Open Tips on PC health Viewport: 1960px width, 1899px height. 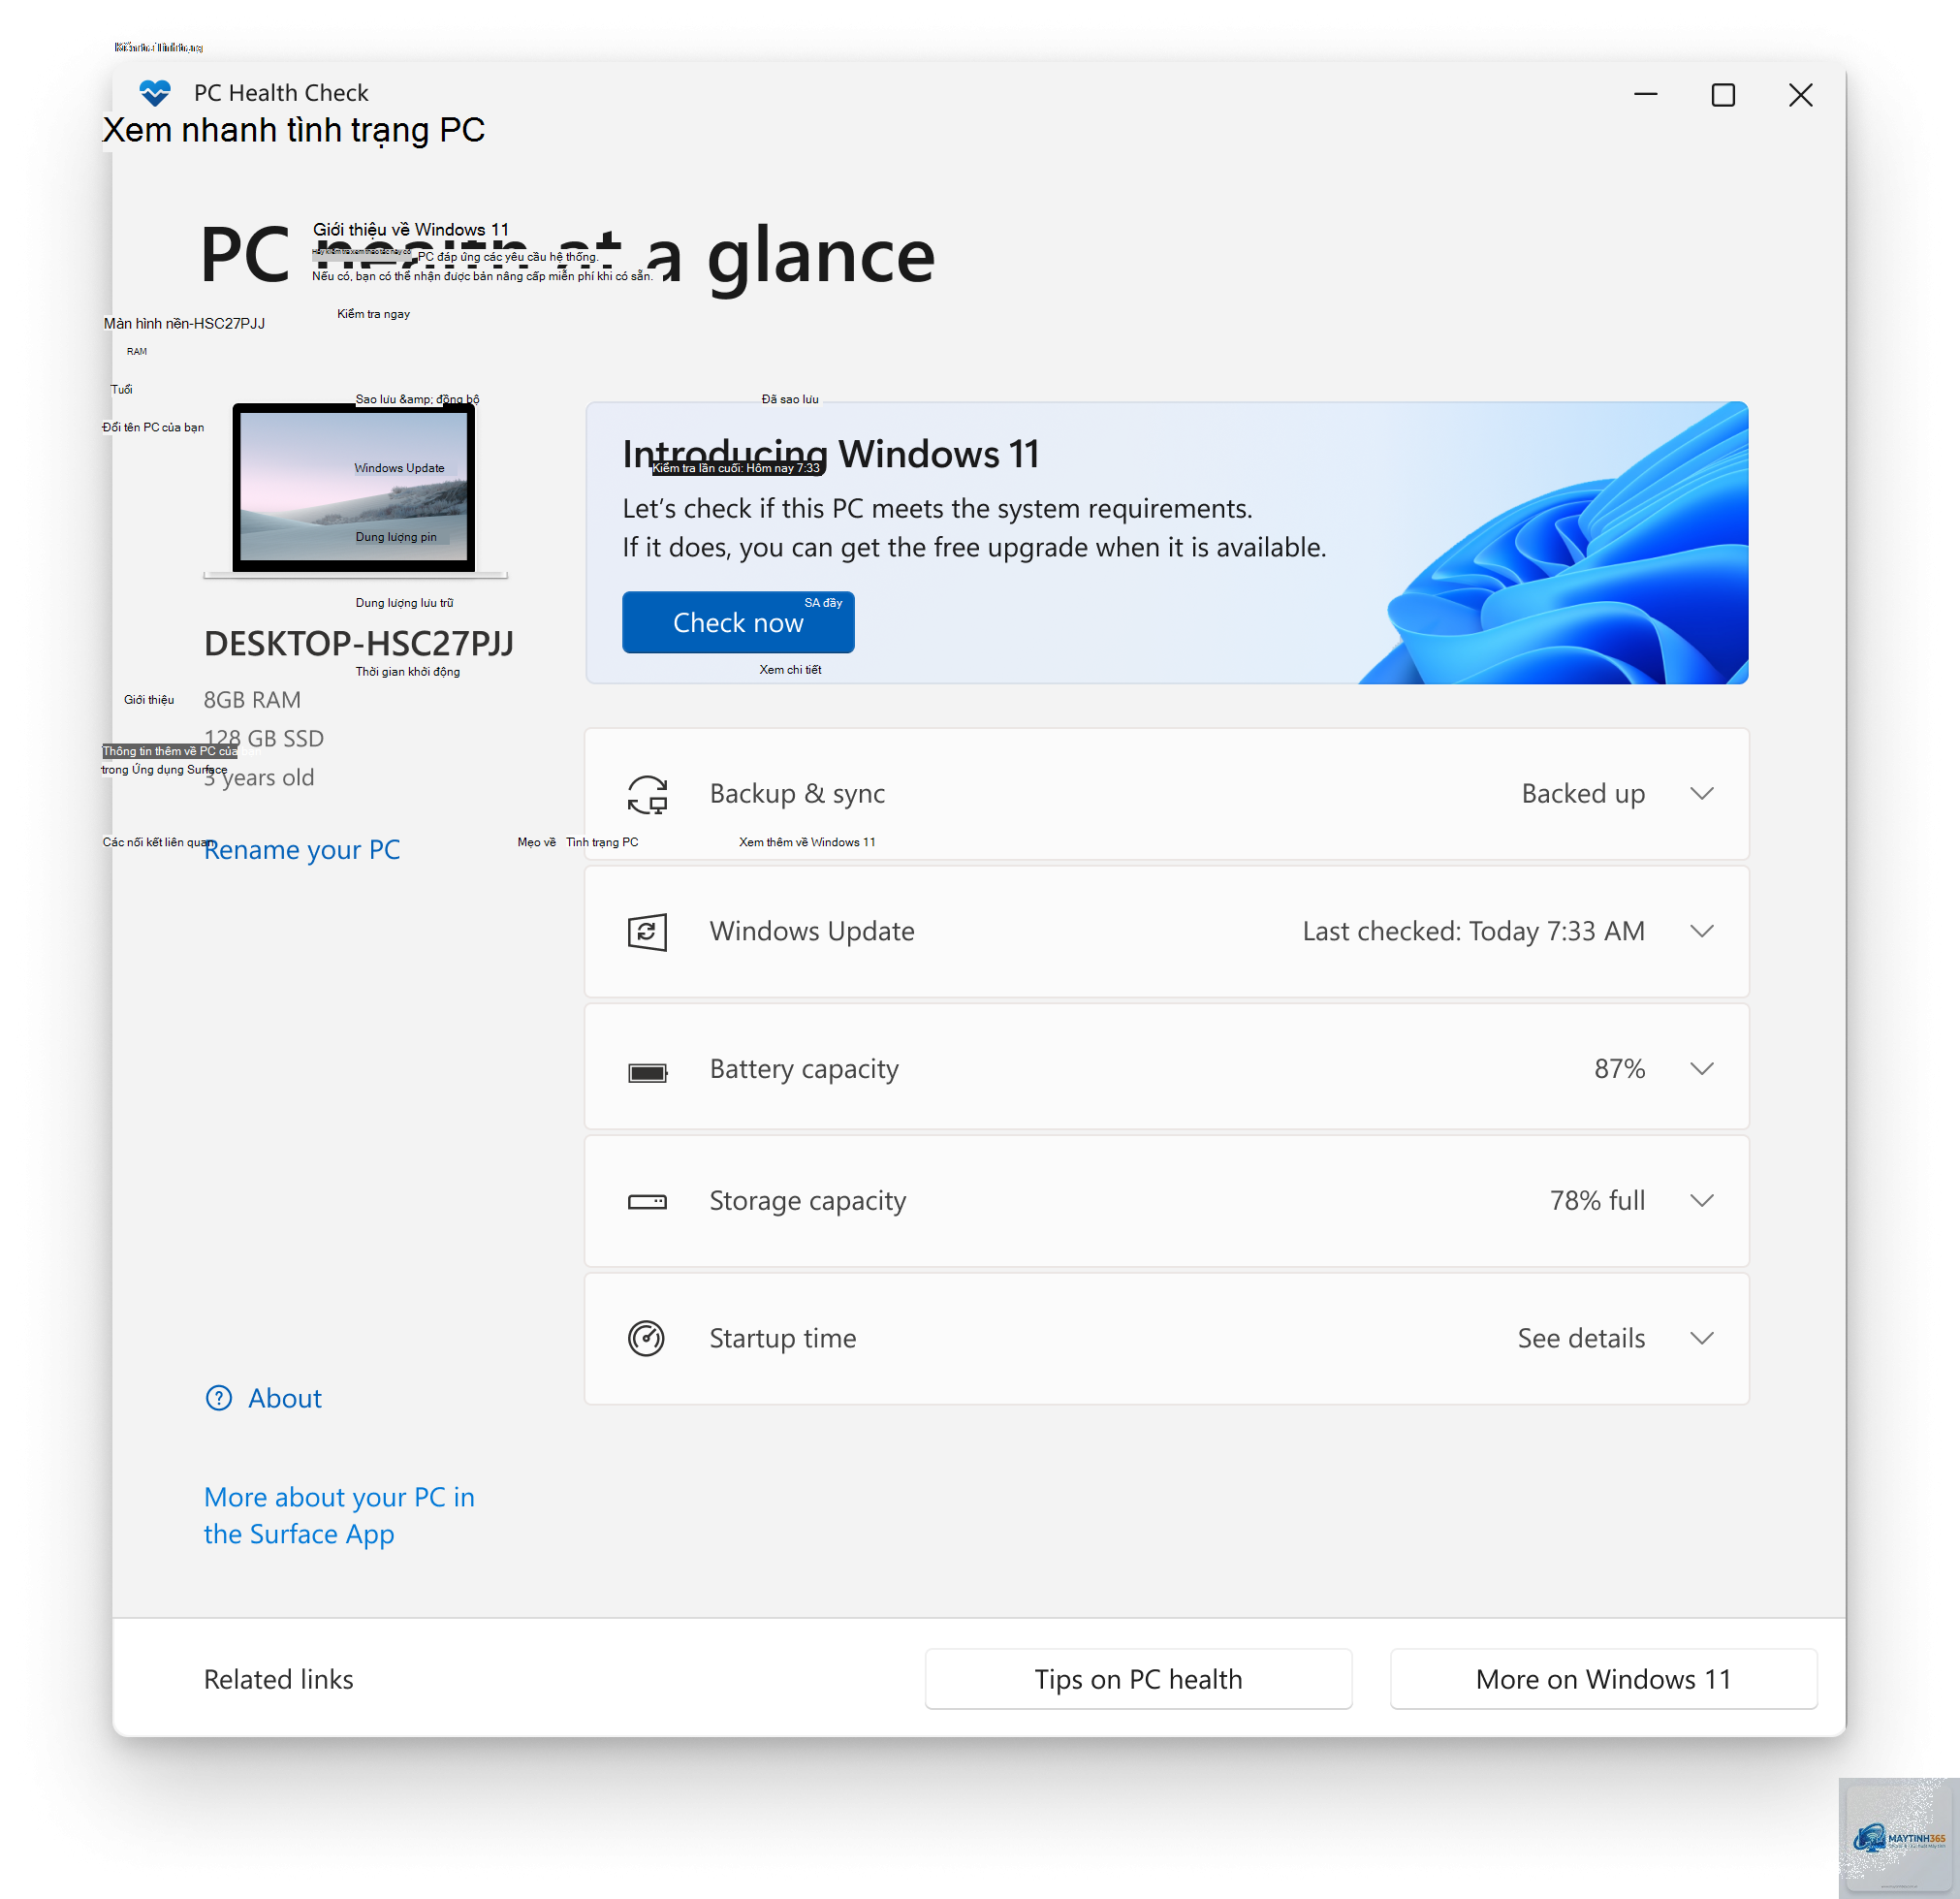click(x=1138, y=1679)
